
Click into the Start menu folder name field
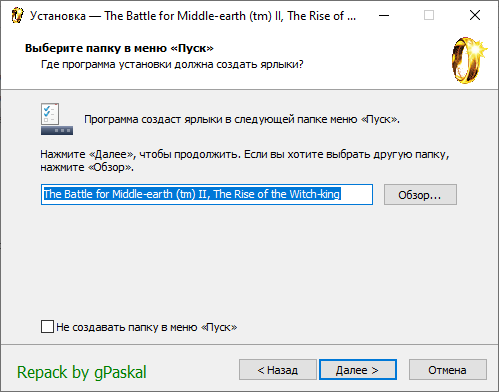click(207, 194)
